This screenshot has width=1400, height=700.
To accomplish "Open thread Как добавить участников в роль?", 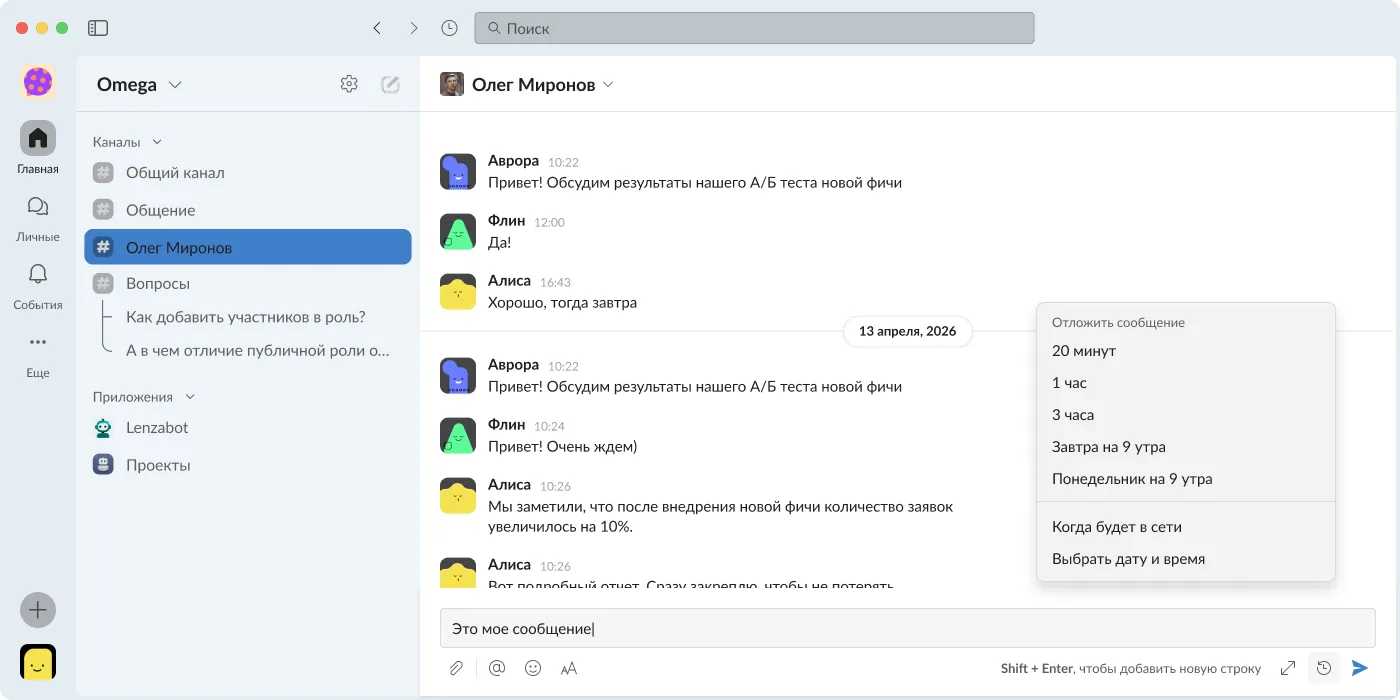I will pos(246,317).
